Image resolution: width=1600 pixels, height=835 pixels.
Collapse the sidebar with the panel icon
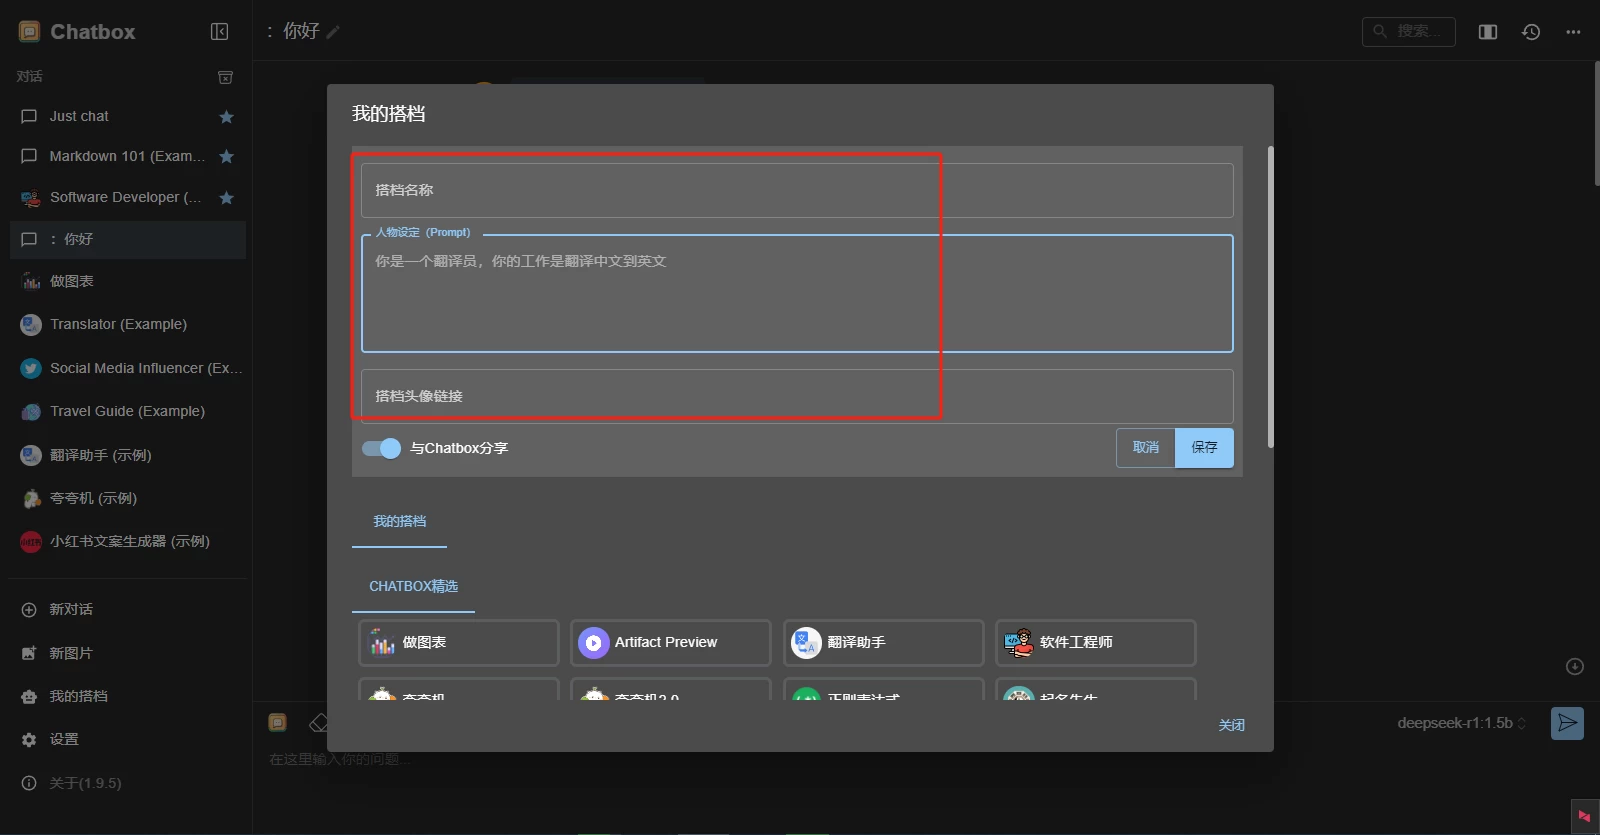[x=219, y=32]
